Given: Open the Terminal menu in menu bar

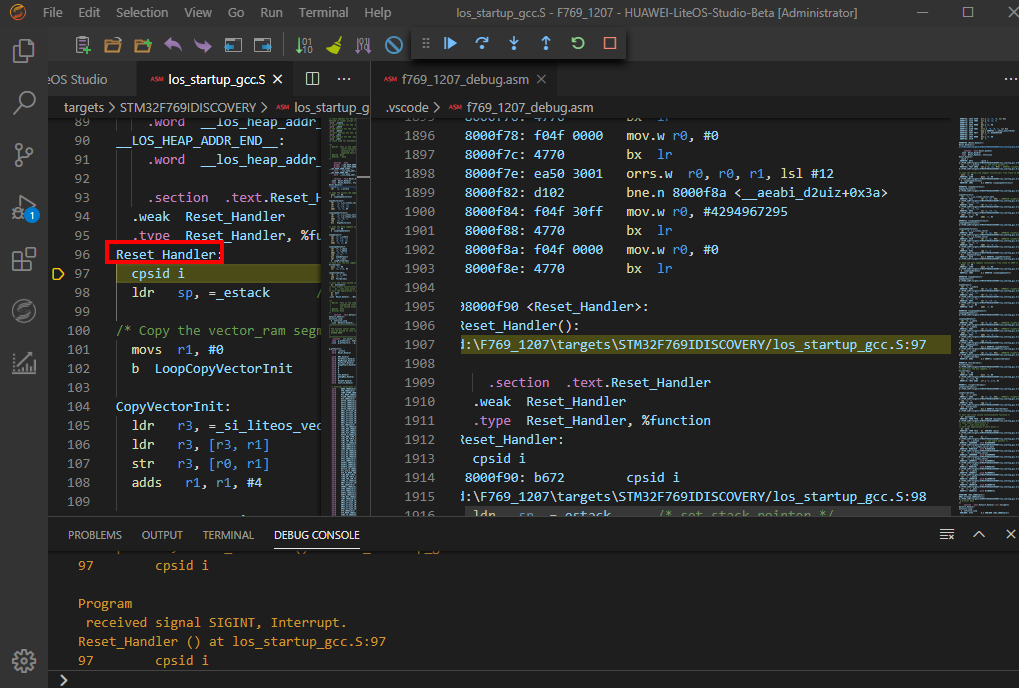Looking at the screenshot, I should [323, 13].
